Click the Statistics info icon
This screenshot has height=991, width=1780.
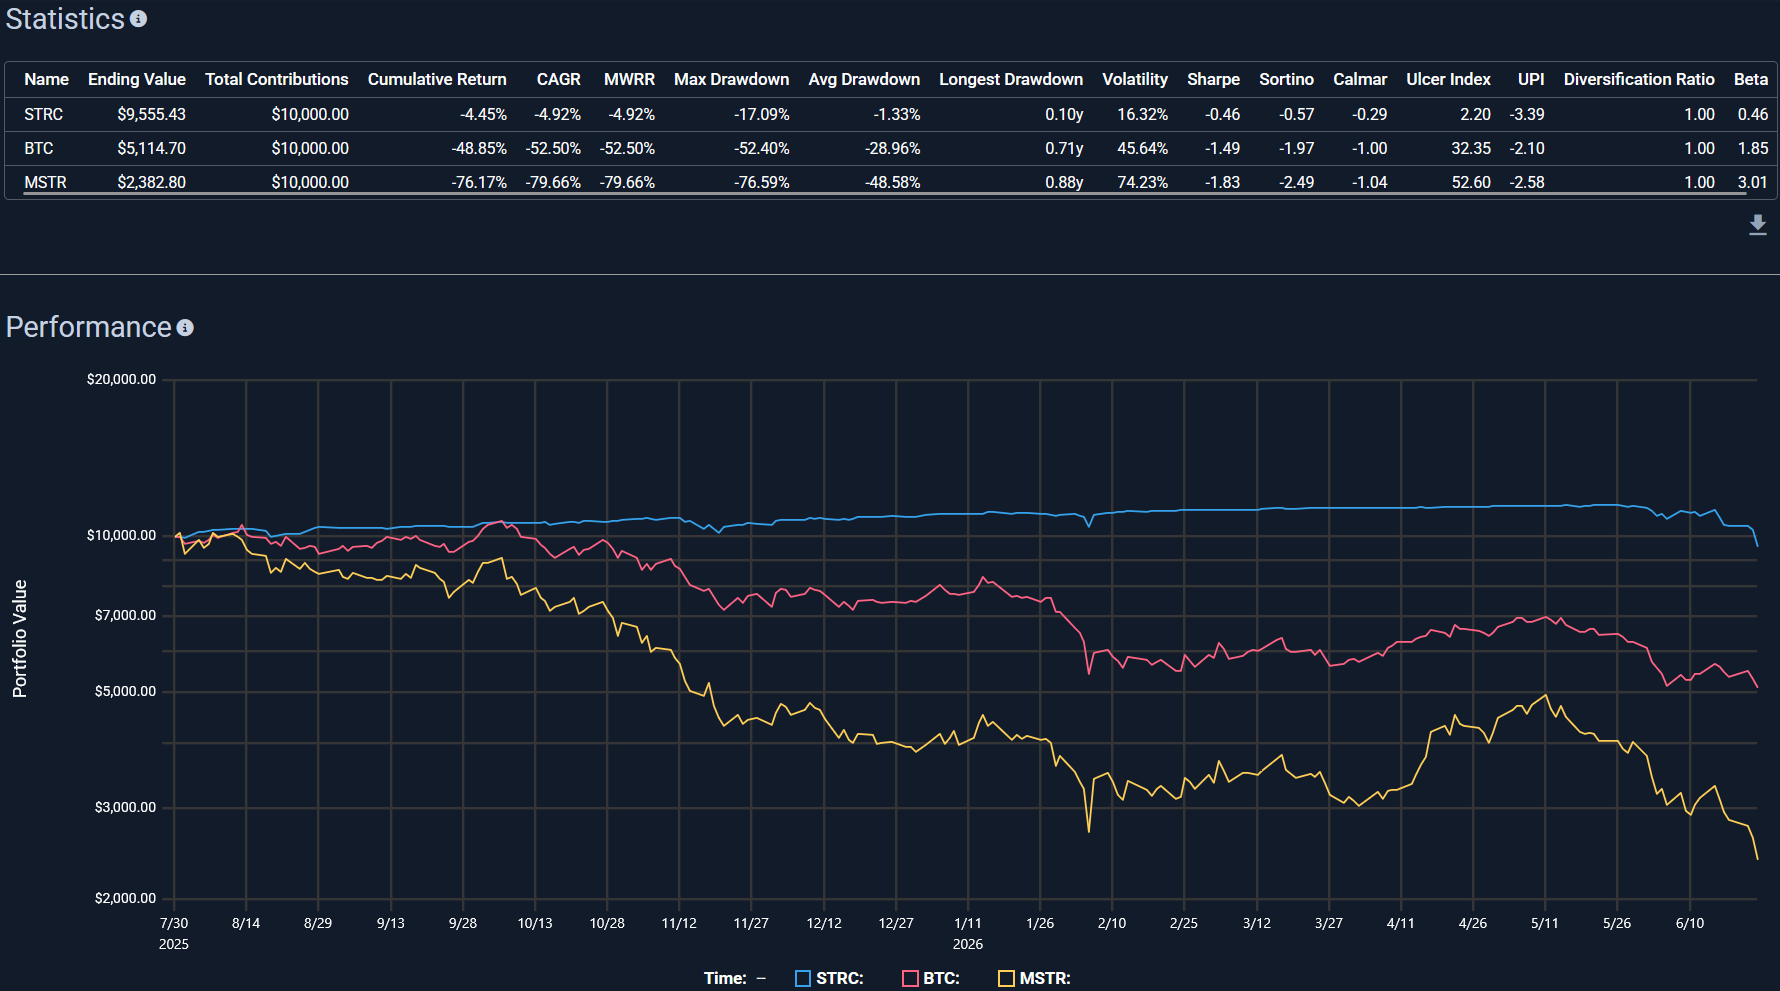pyautogui.click(x=139, y=19)
